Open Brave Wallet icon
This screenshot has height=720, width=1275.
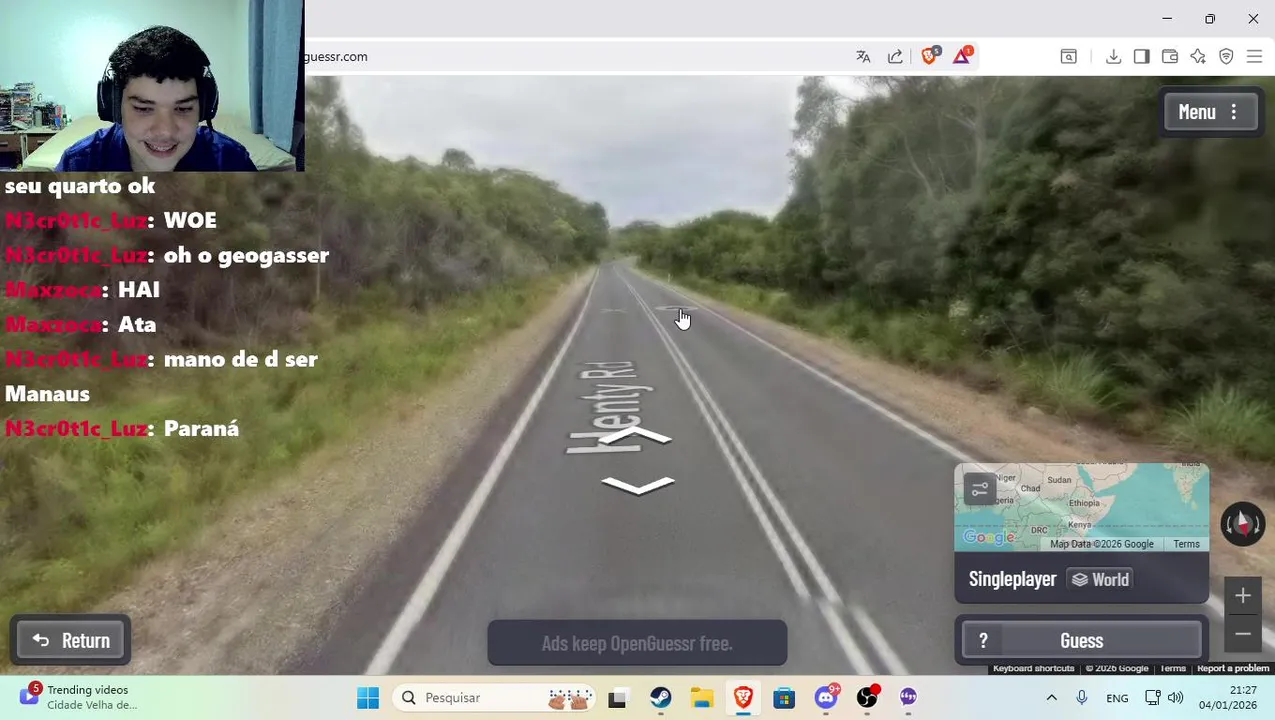1169,57
